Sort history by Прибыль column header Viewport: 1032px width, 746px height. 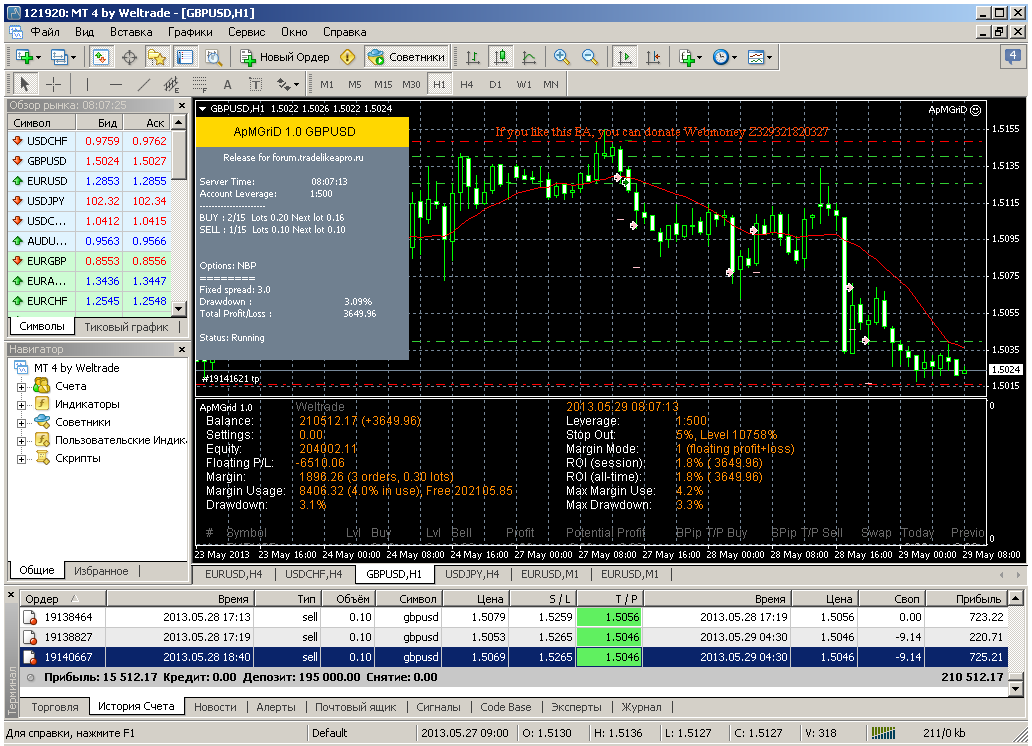coord(967,599)
